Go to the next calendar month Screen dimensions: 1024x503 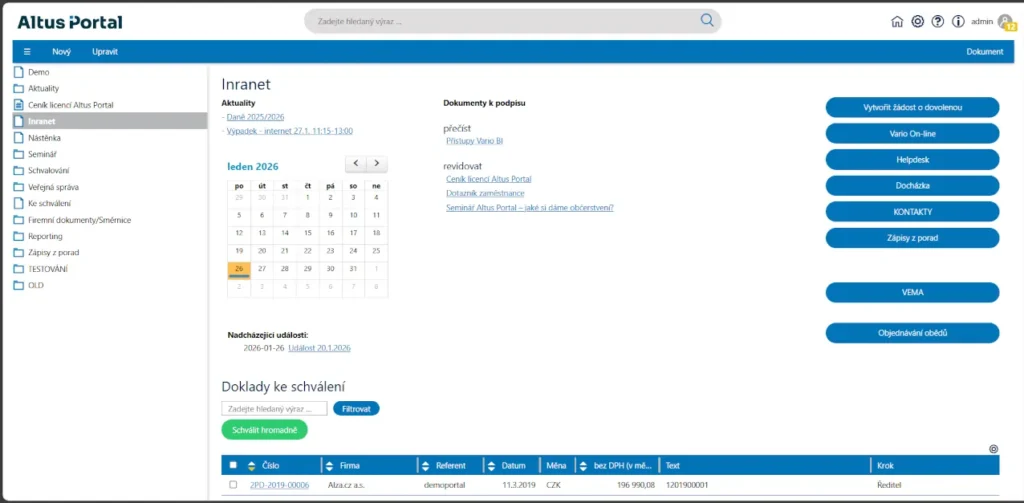pyautogui.click(x=377, y=163)
